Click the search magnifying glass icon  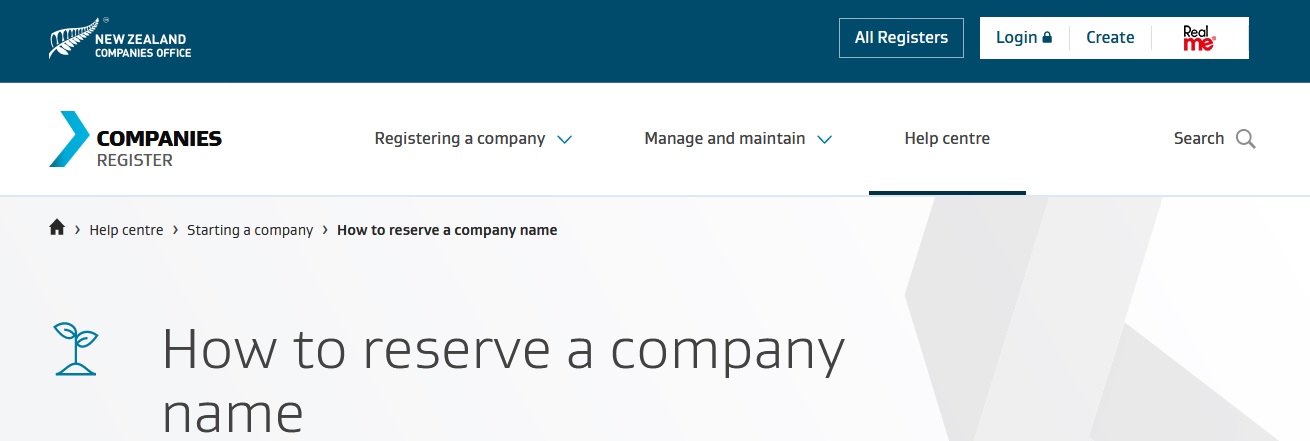1245,139
